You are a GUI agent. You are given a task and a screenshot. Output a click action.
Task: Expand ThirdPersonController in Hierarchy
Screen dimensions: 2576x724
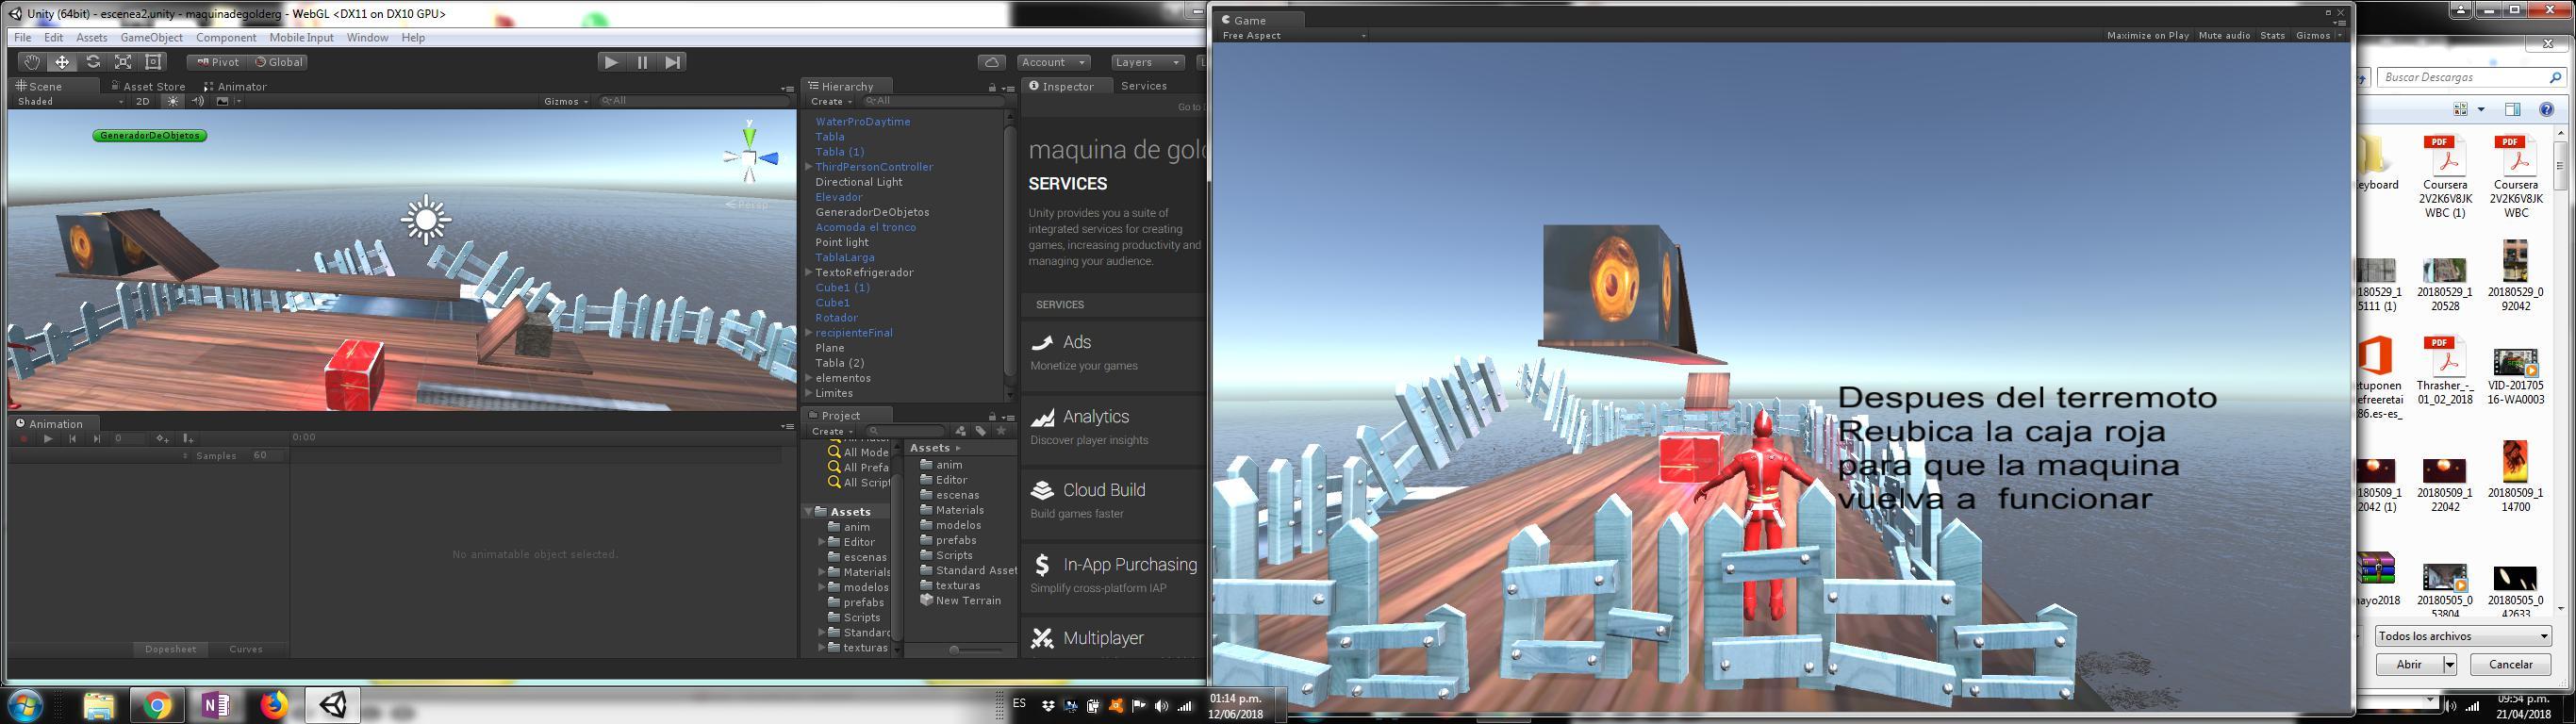tap(809, 167)
